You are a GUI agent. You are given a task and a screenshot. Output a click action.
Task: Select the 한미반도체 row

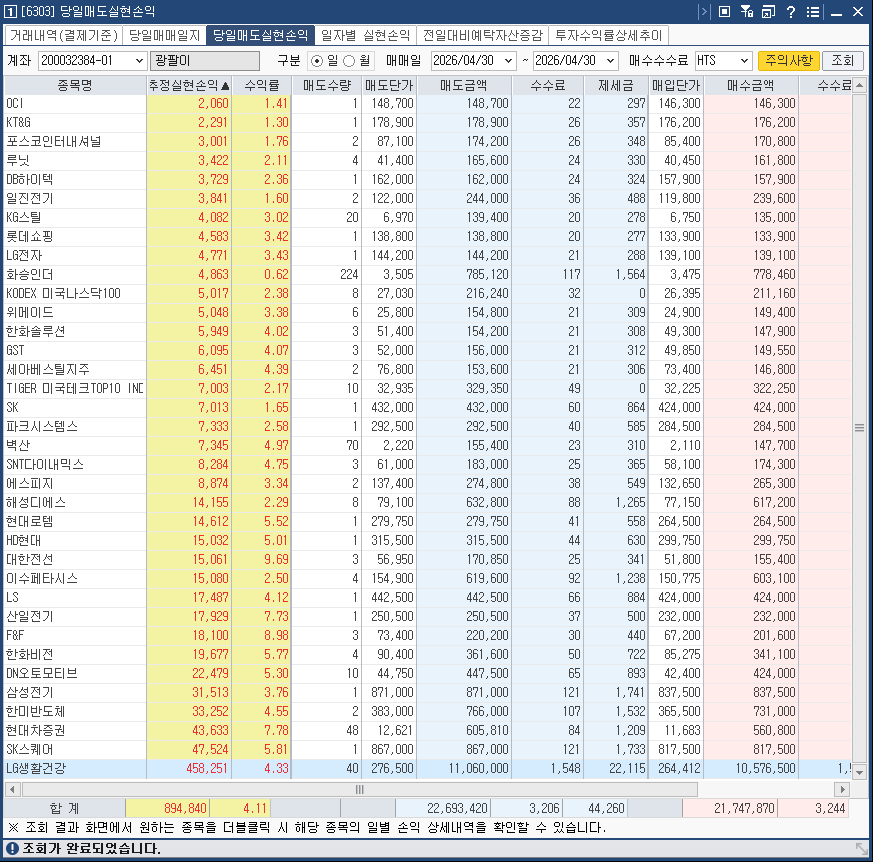pos(428,711)
